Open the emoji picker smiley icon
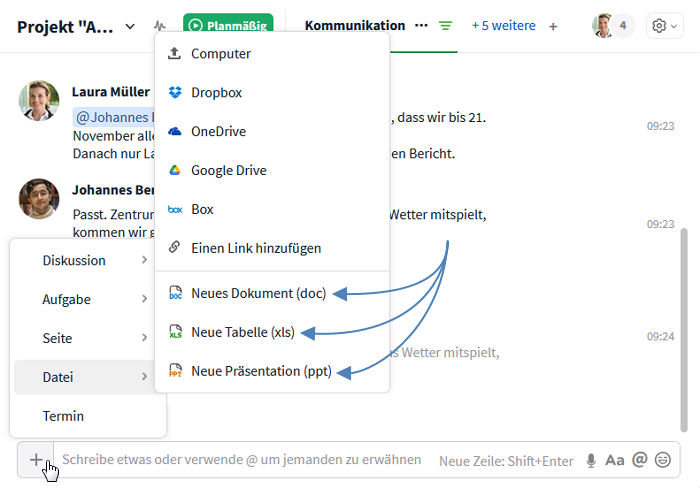Screen dimensions: 700x488 tap(662, 460)
